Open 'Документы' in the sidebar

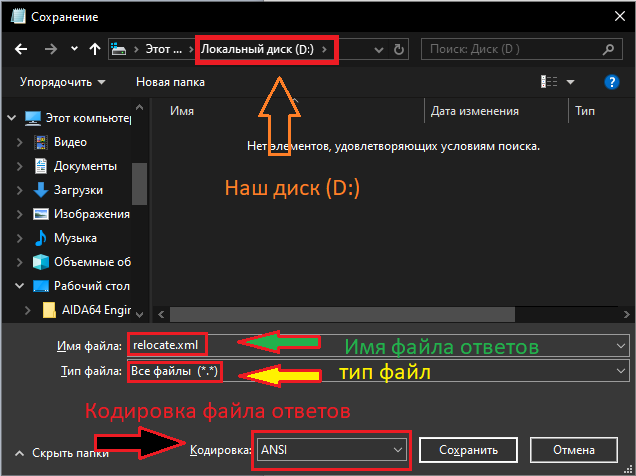click(85, 166)
